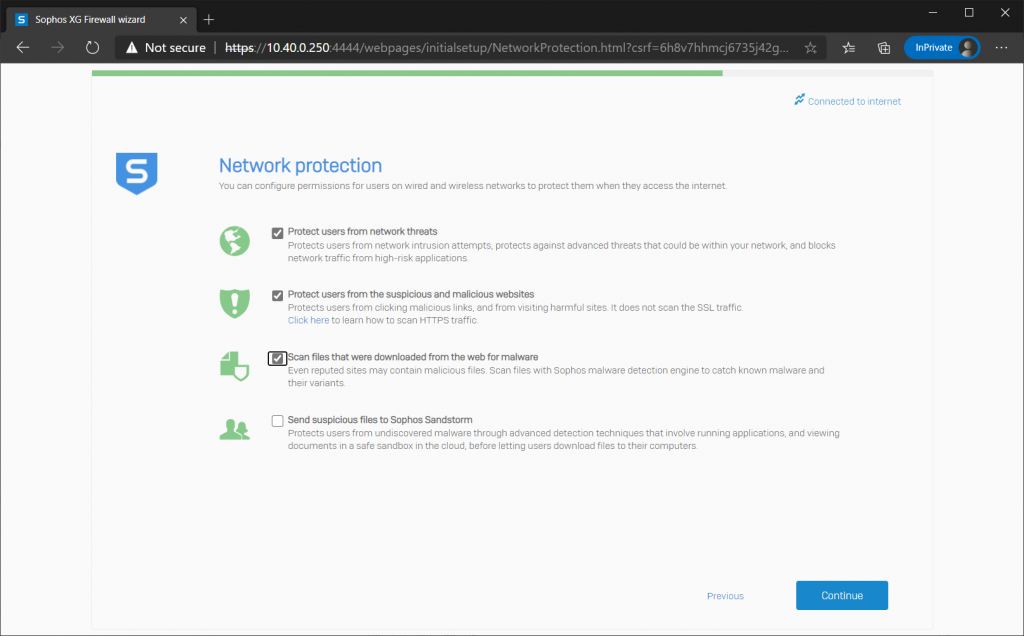Image resolution: width=1024 pixels, height=636 pixels.
Task: Click the Sophos shield logo
Action: point(136,173)
